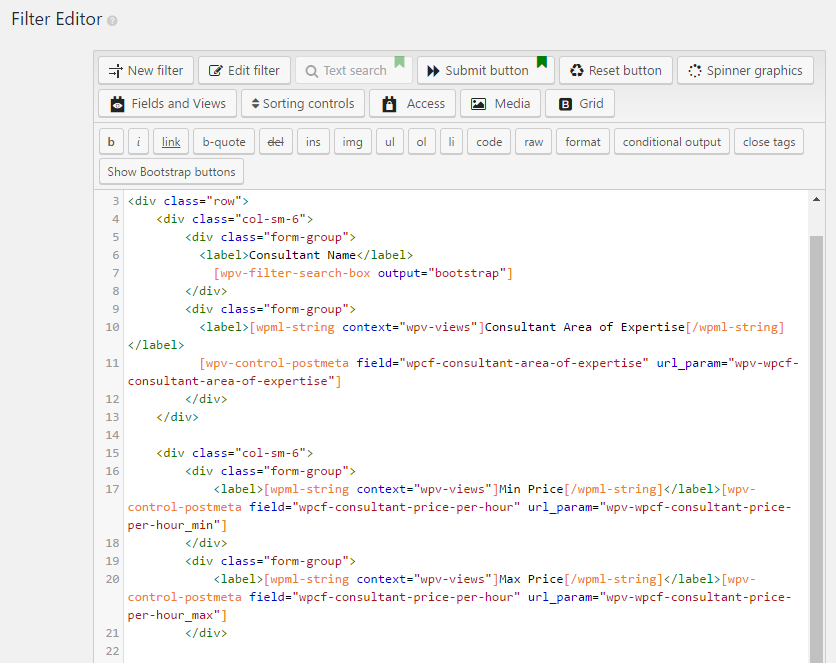Insert a Submit button
Screen dimensions: 836x665
point(486,70)
